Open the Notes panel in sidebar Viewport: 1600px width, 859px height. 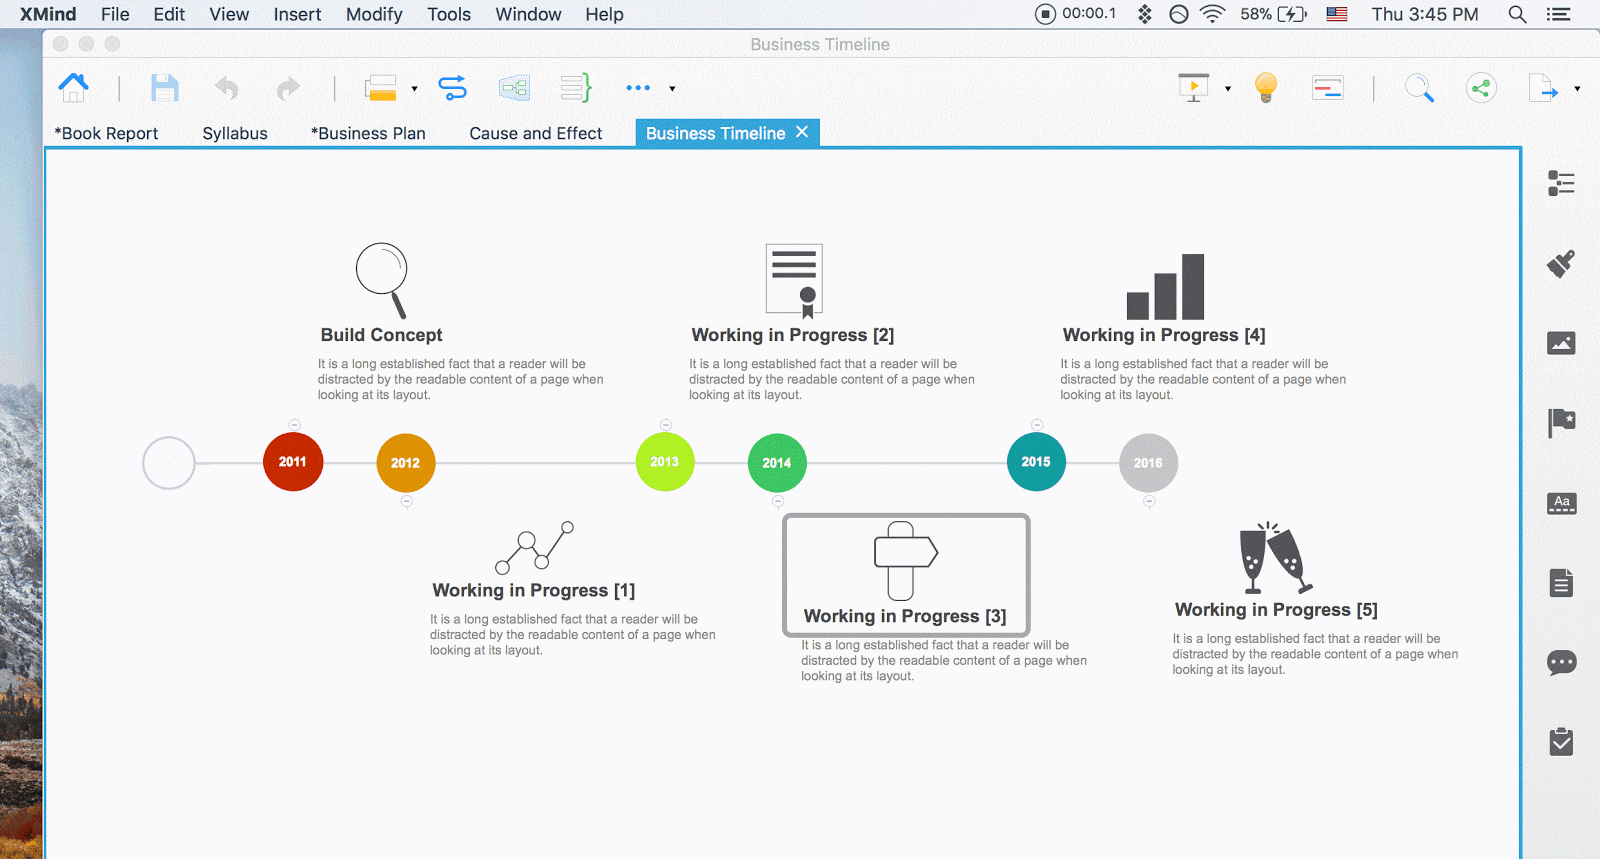coord(1561,583)
